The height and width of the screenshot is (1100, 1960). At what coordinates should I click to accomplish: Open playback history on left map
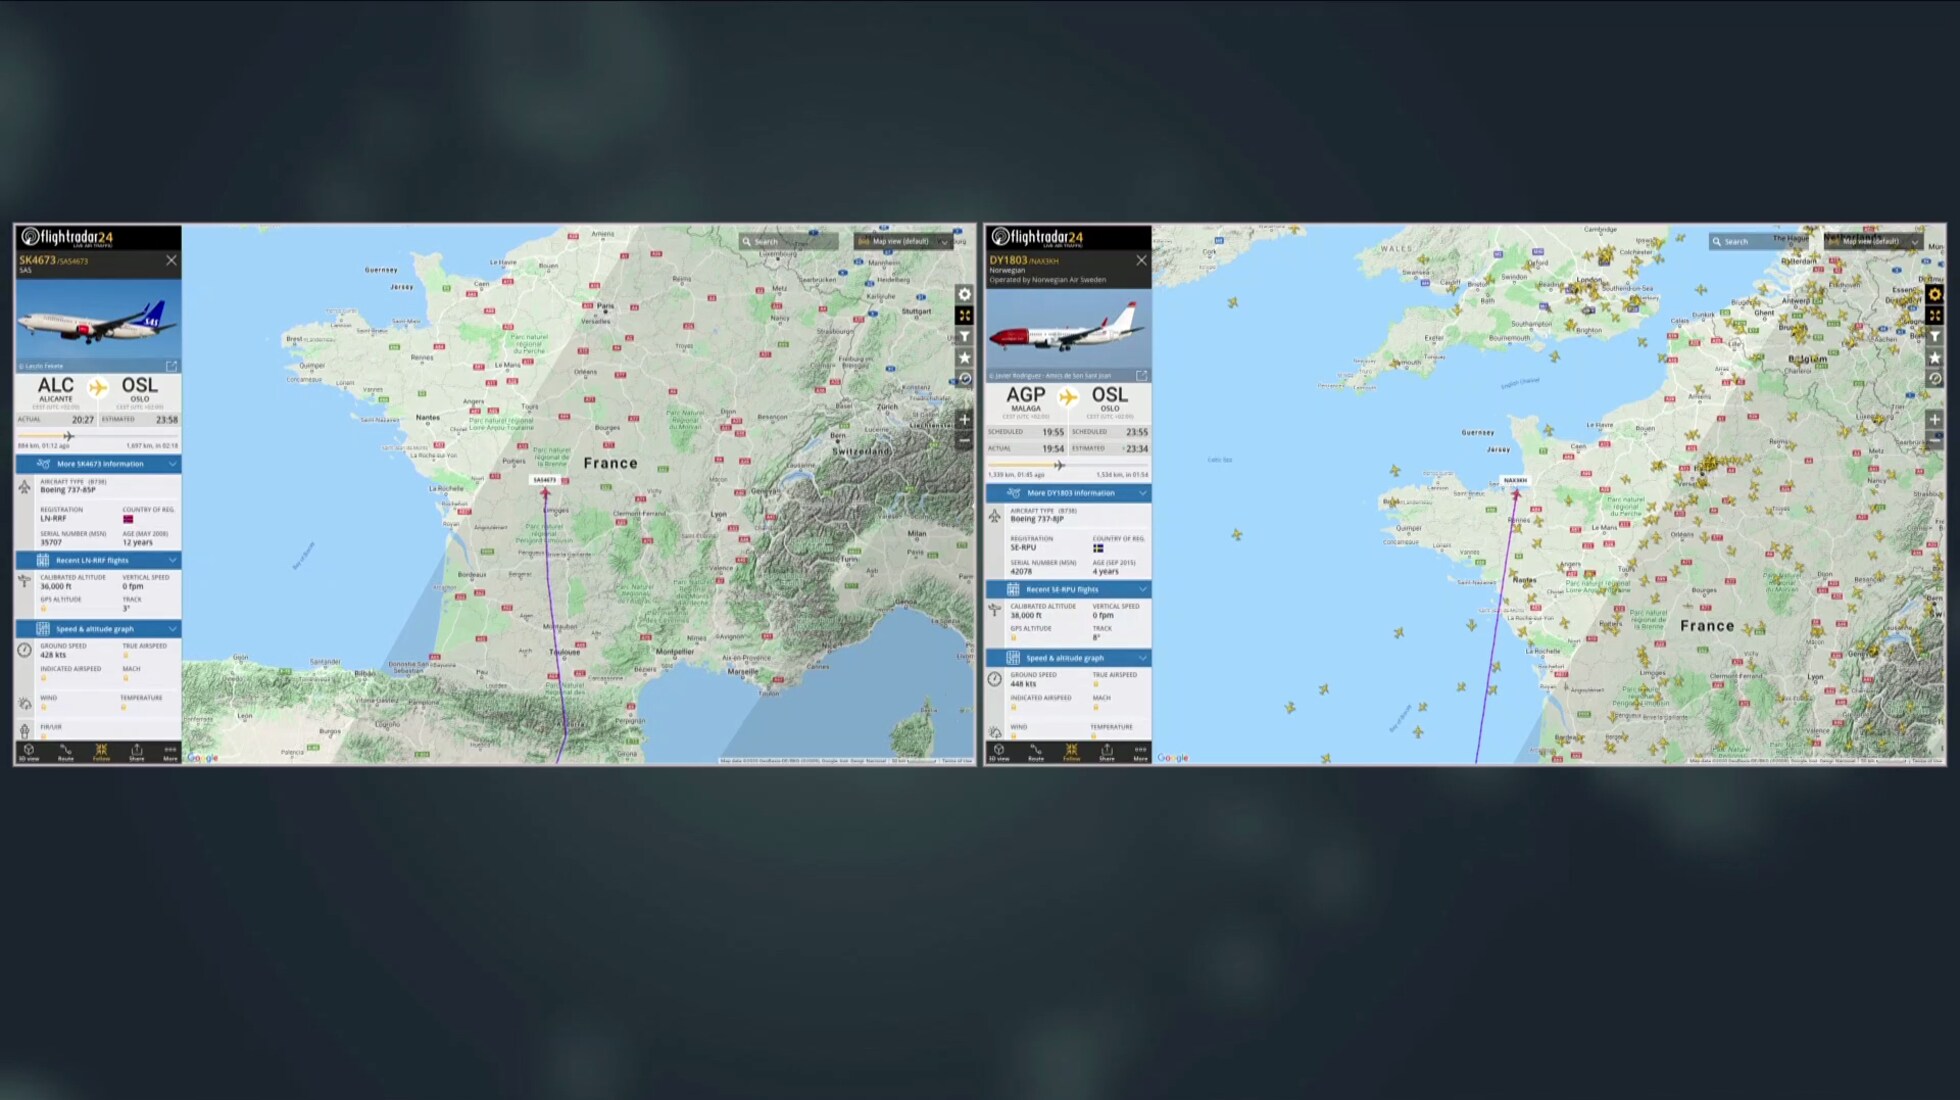964,379
